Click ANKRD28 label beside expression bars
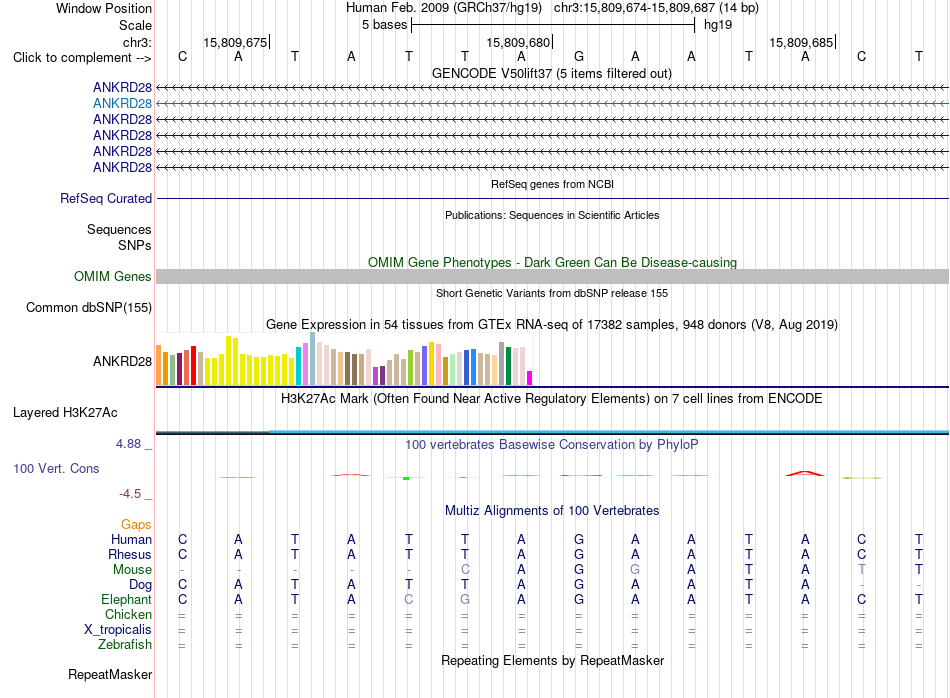The height and width of the screenshot is (698, 950). pyautogui.click(x=122, y=362)
